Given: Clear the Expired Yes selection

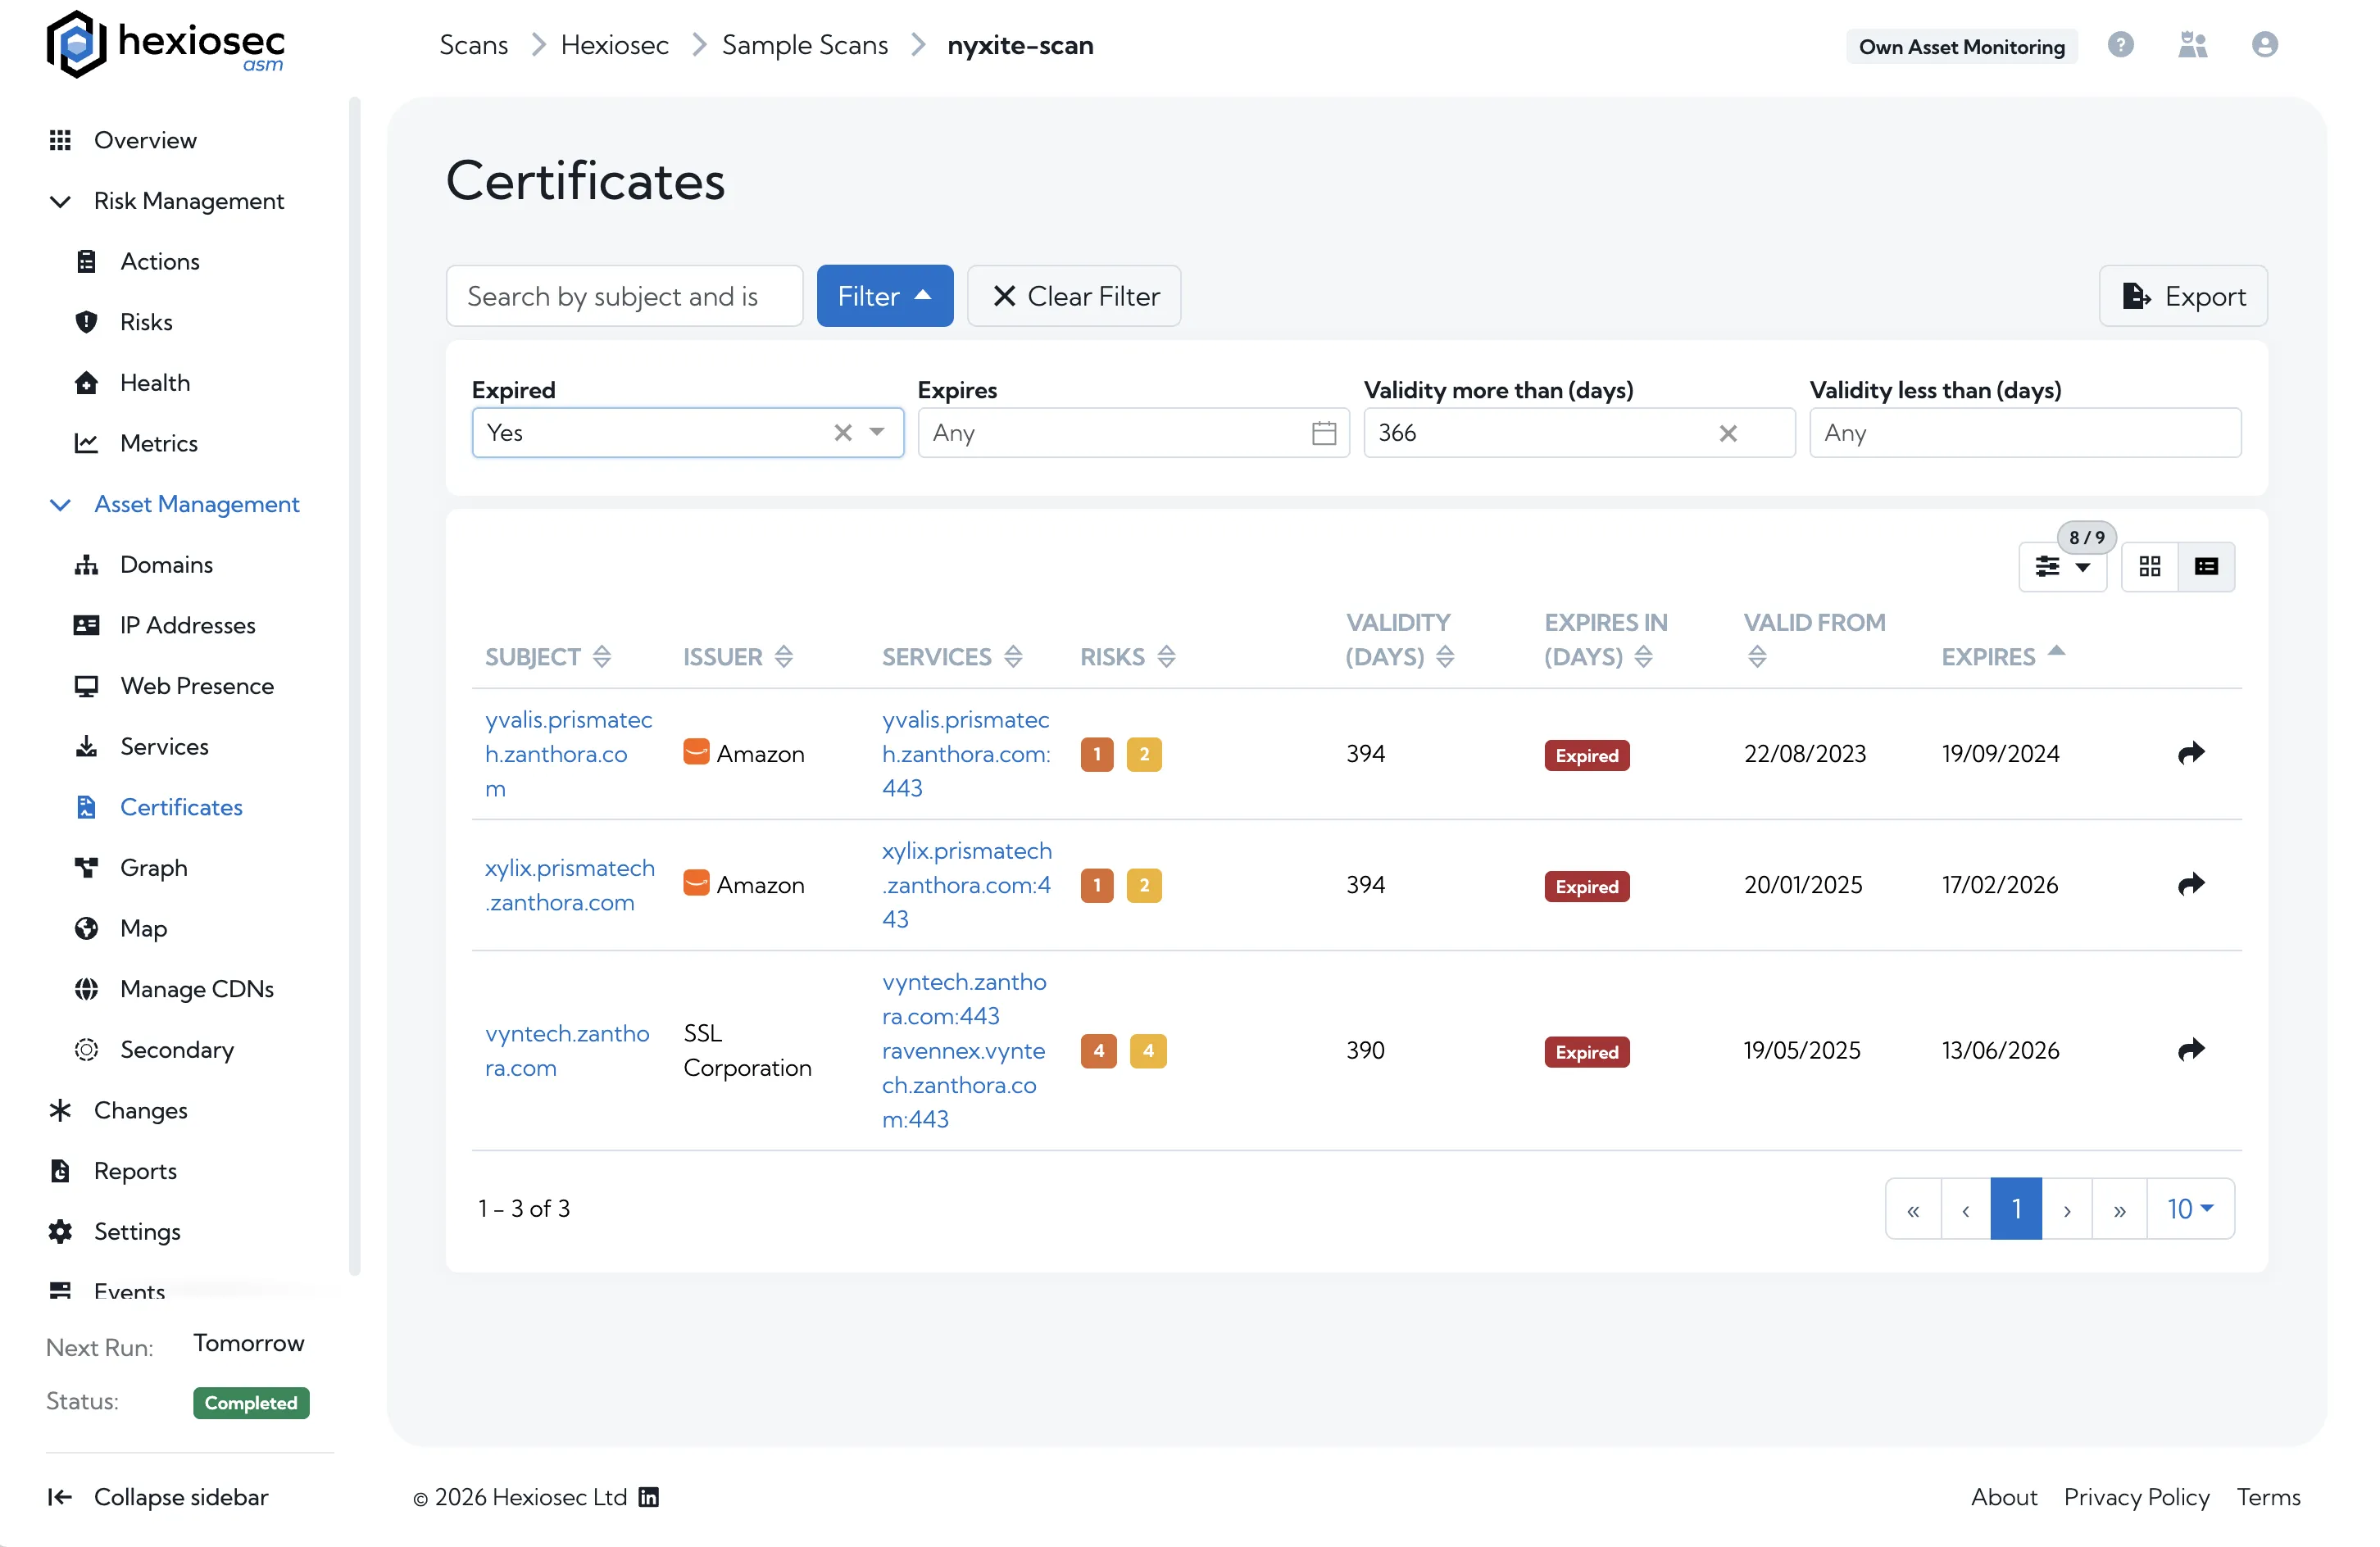Looking at the screenshot, I should coord(842,432).
